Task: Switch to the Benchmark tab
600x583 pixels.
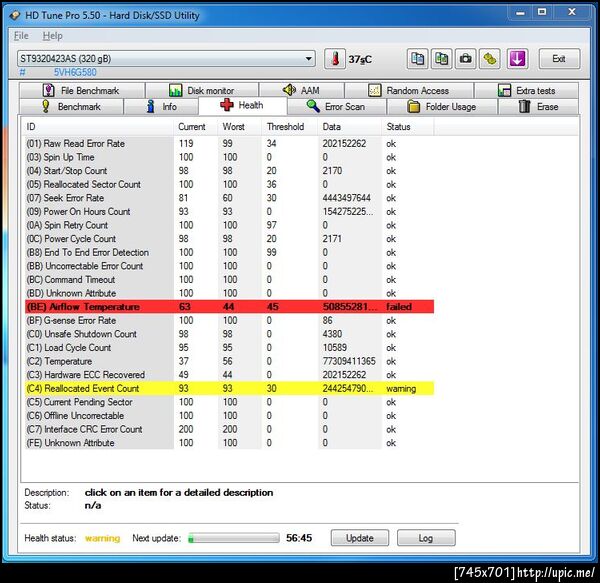Action: pos(71,107)
